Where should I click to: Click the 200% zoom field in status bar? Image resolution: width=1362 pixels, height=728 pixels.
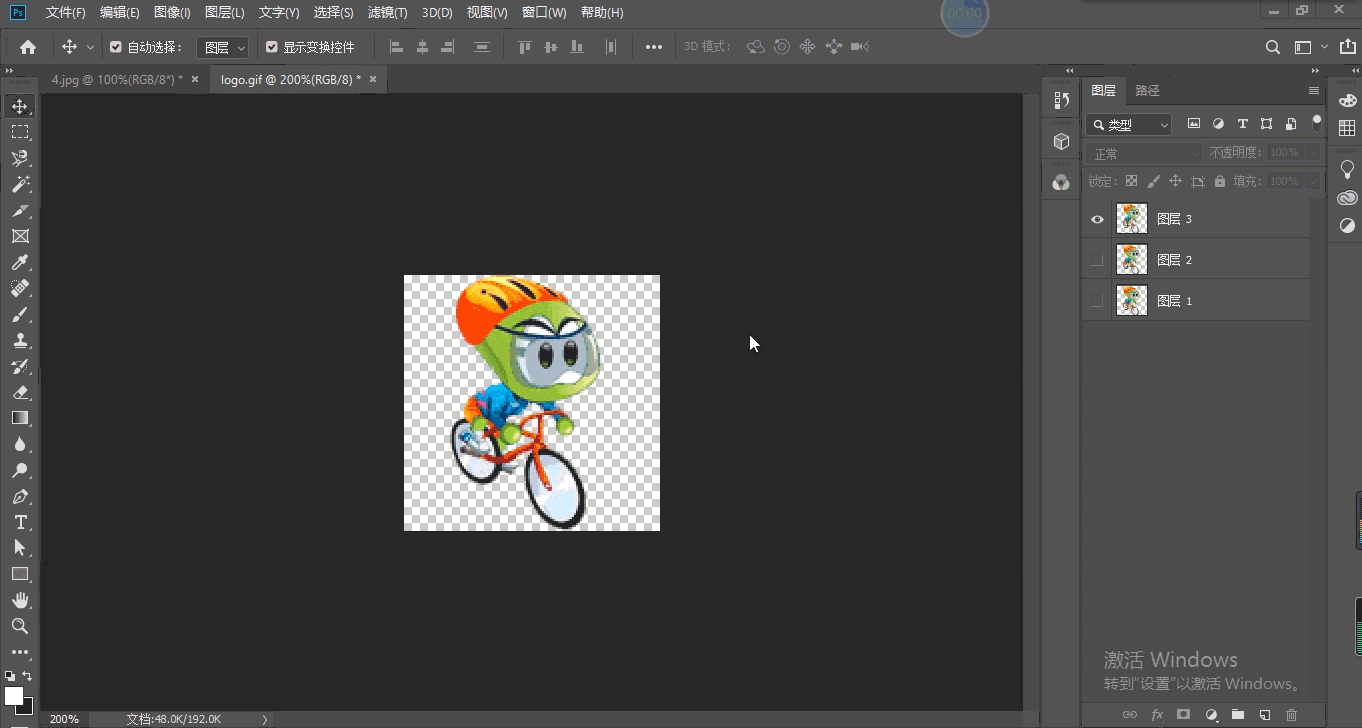click(x=65, y=719)
